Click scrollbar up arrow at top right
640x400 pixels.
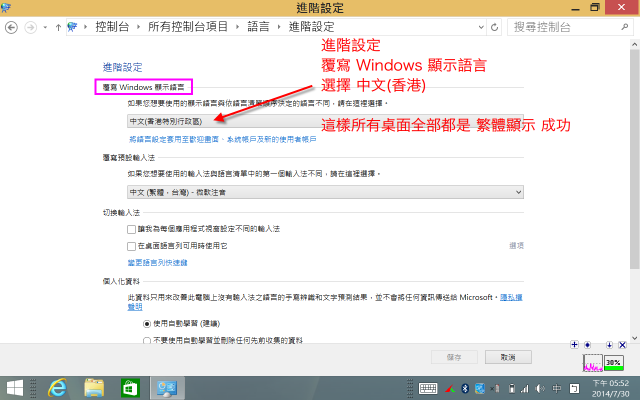pos(634,44)
